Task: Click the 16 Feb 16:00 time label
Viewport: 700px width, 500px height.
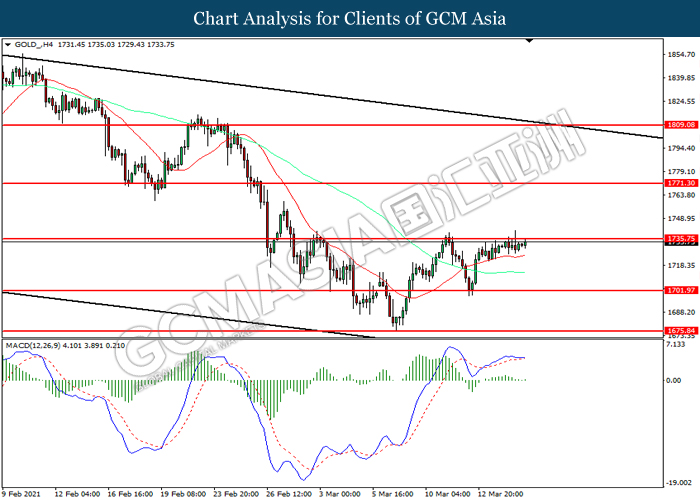Action: click(130, 494)
